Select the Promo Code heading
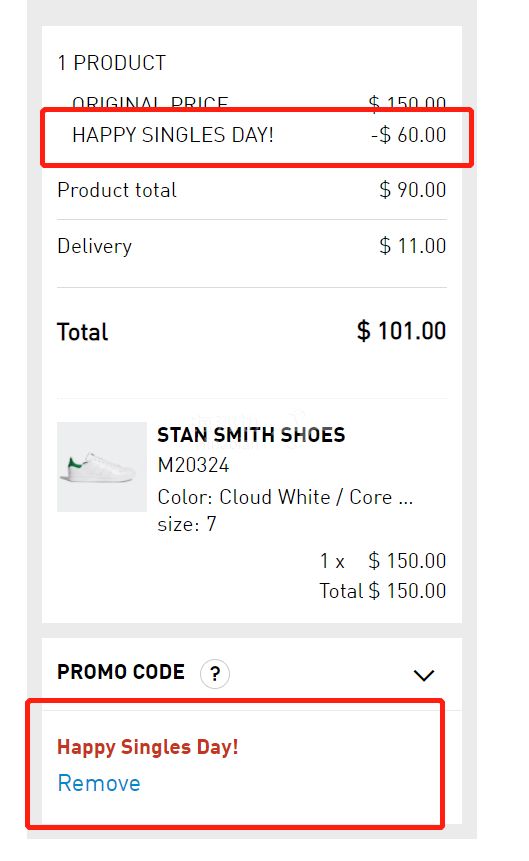This screenshot has height=861, width=529. point(121,672)
